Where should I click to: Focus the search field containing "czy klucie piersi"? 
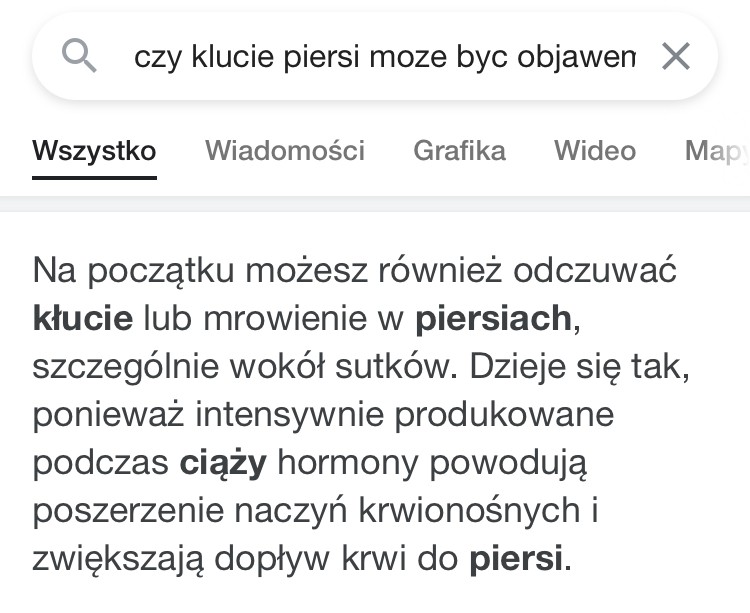tap(385, 57)
